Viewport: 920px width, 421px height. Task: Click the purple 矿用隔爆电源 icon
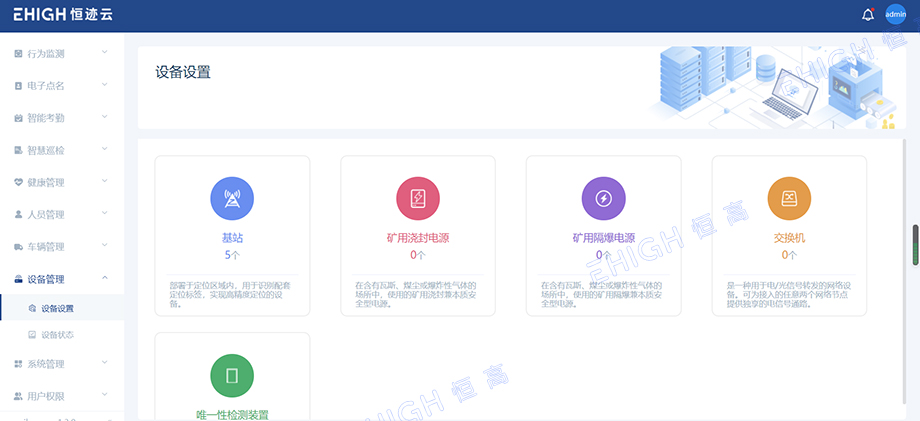coord(603,199)
